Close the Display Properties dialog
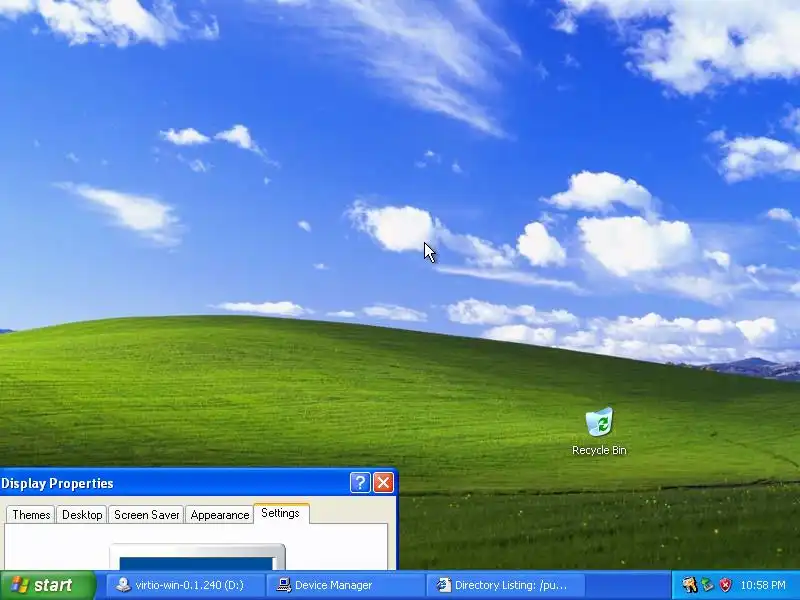This screenshot has height=600, width=800. tap(384, 482)
